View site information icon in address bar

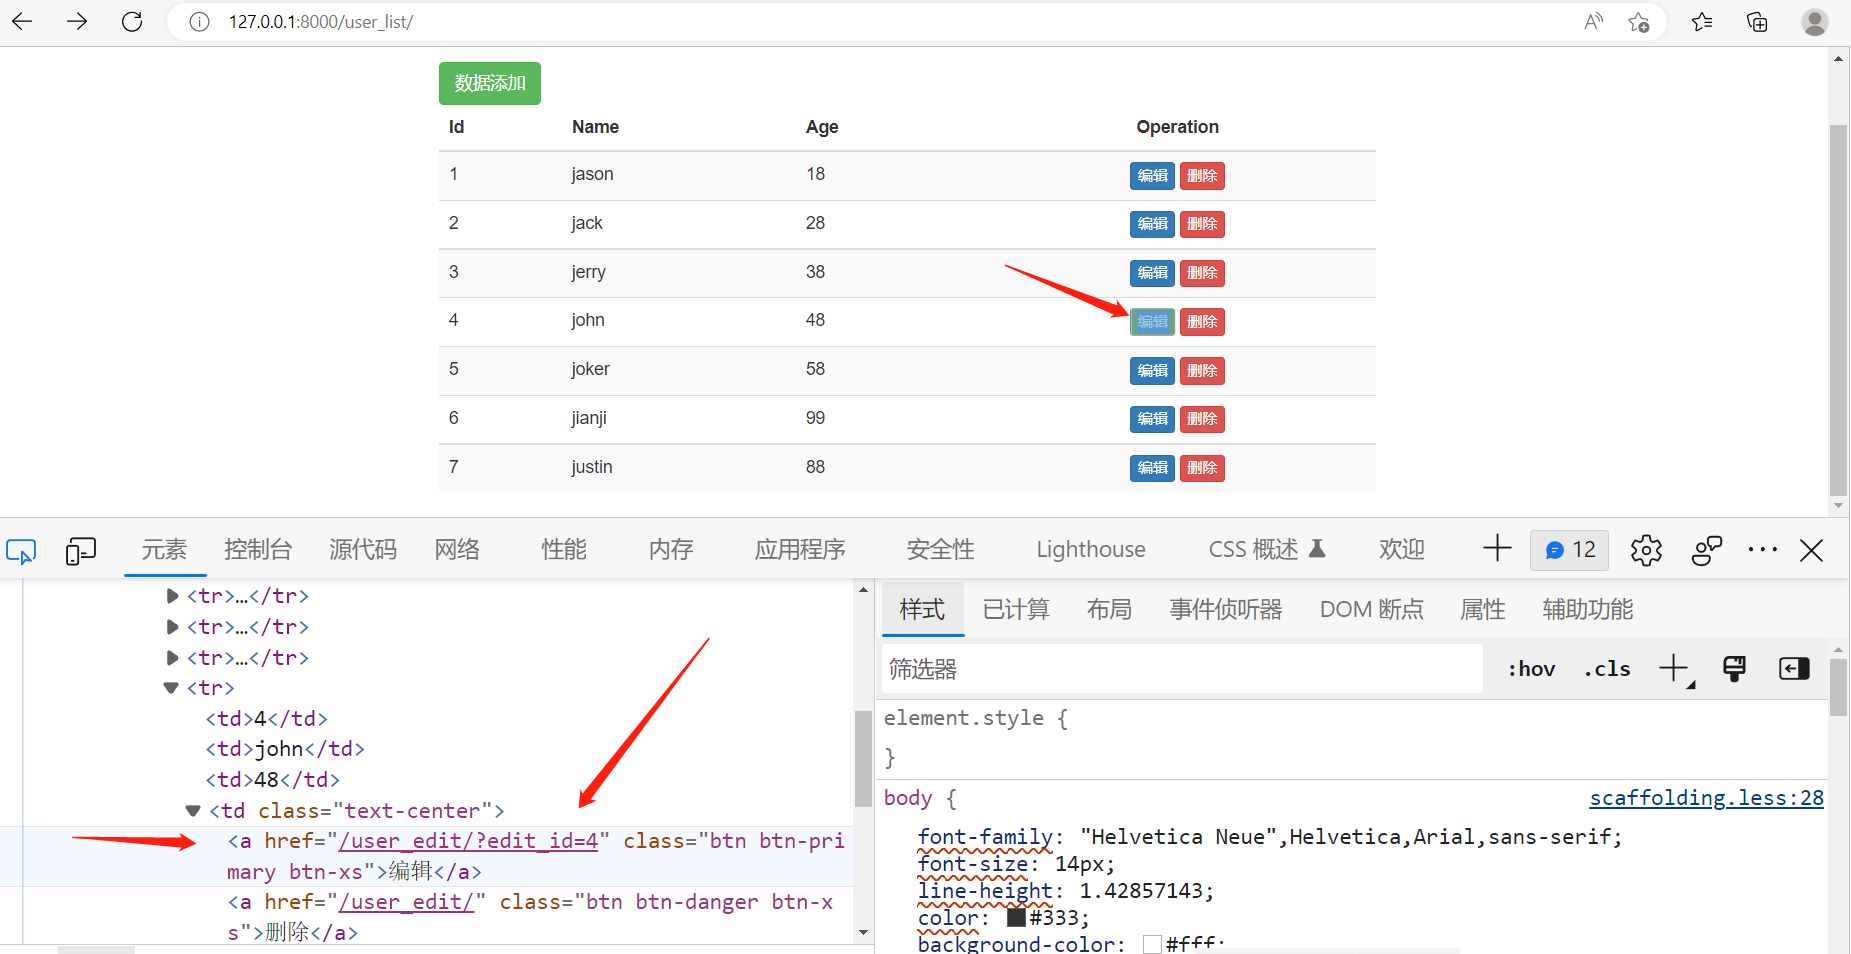(x=199, y=22)
